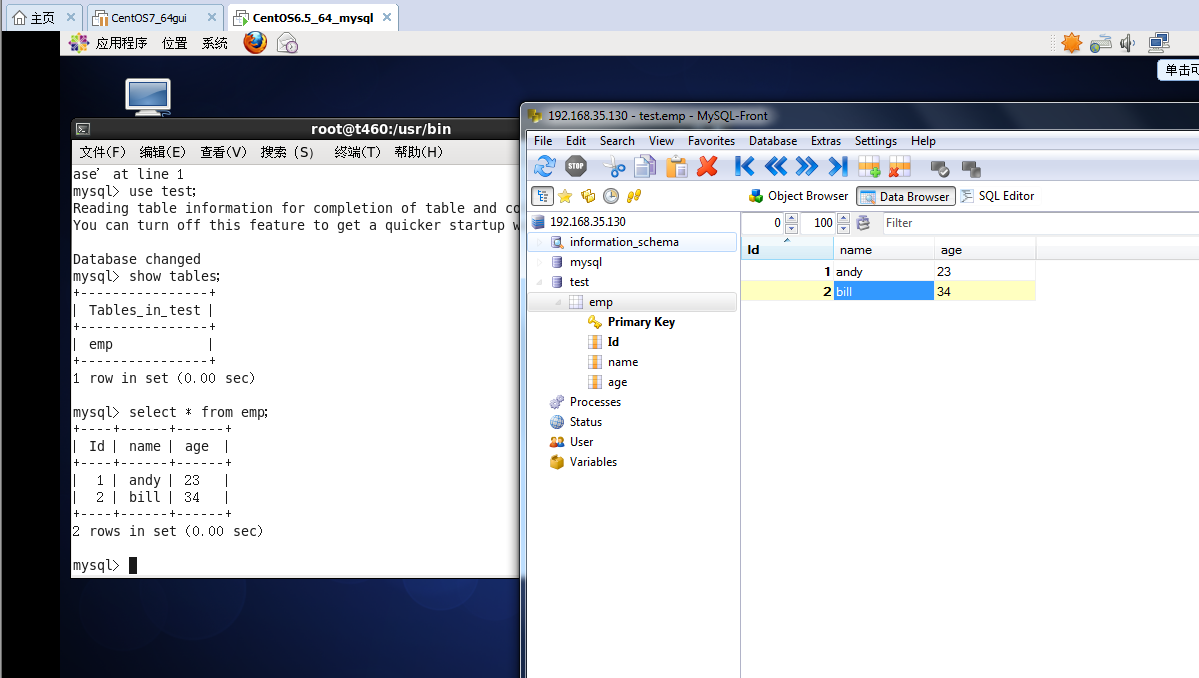Viewport: 1199px width, 678px height.
Task: Increase the limit 100 value with up stepper
Action: click(x=843, y=218)
